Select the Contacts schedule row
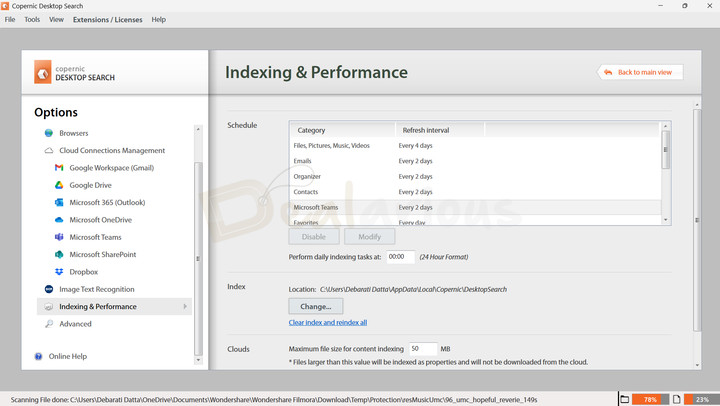Image resolution: width=720 pixels, height=406 pixels. [475, 192]
